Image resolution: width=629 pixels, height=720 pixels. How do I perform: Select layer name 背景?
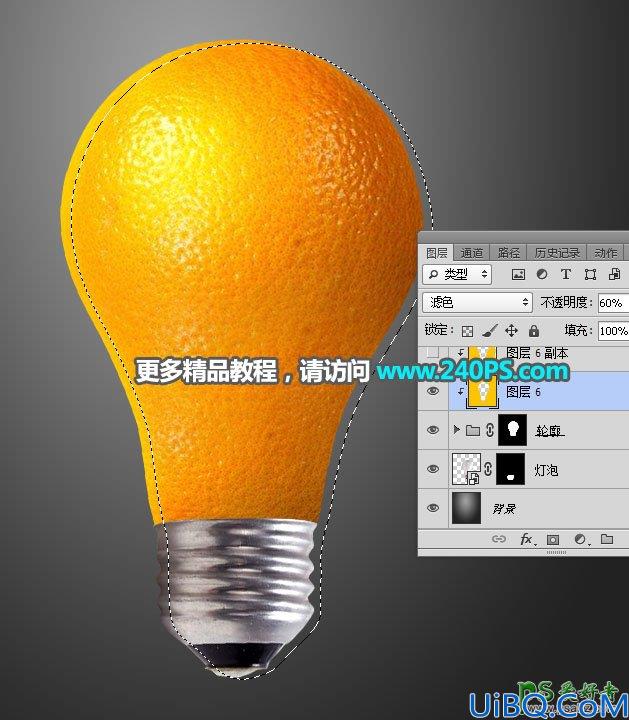pos(504,508)
